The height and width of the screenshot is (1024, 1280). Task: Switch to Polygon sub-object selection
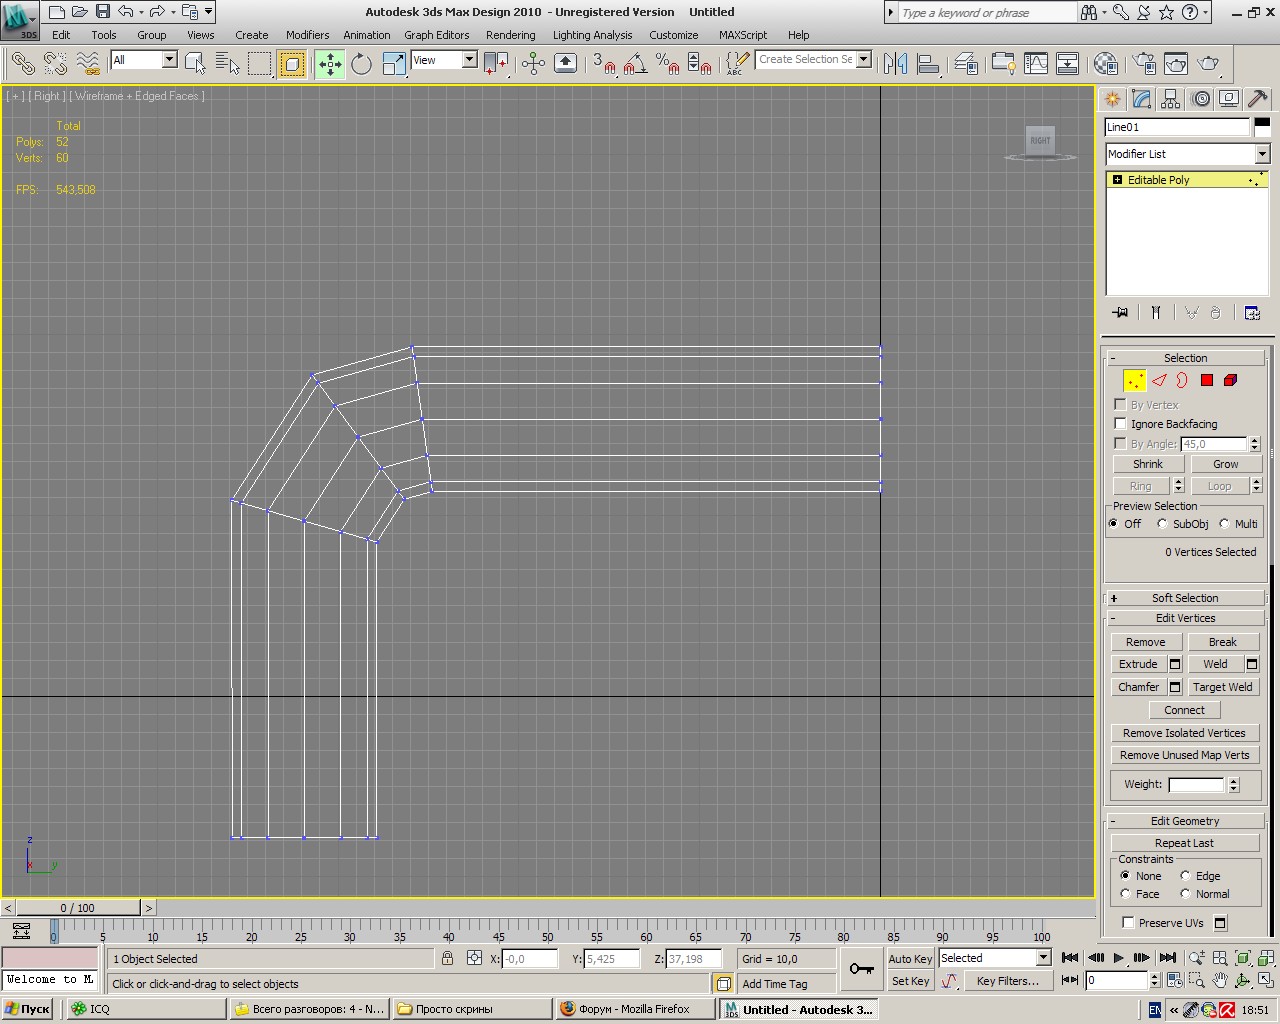tap(1207, 380)
